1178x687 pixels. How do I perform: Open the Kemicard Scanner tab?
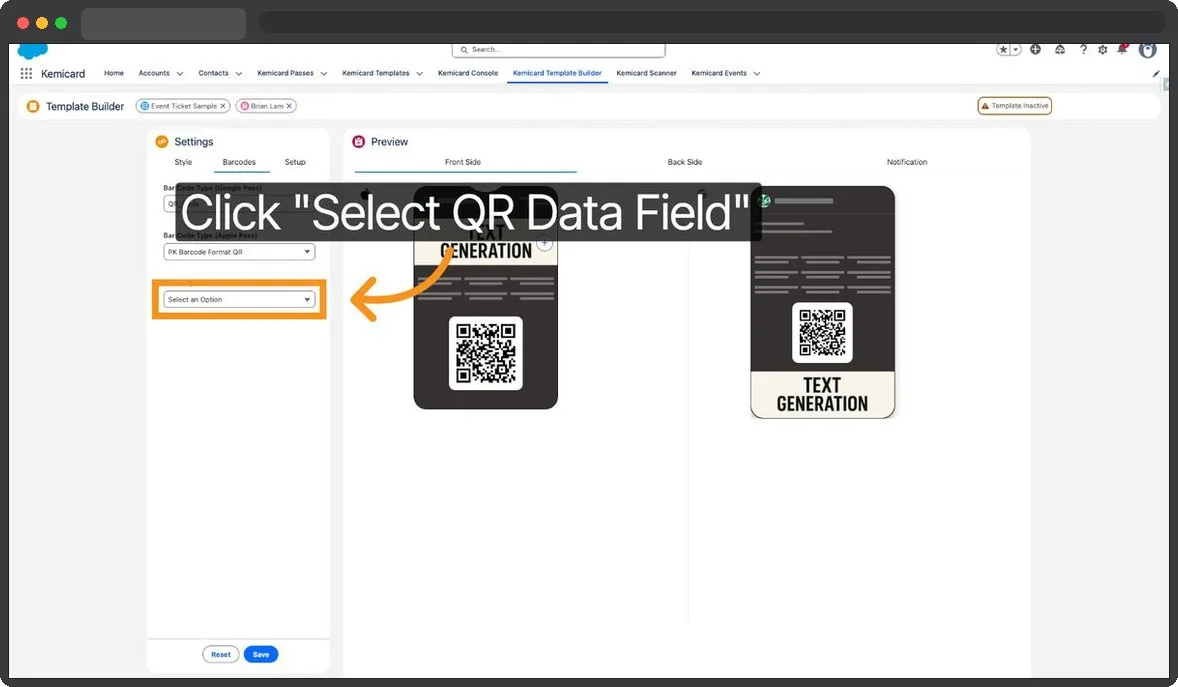pos(646,74)
